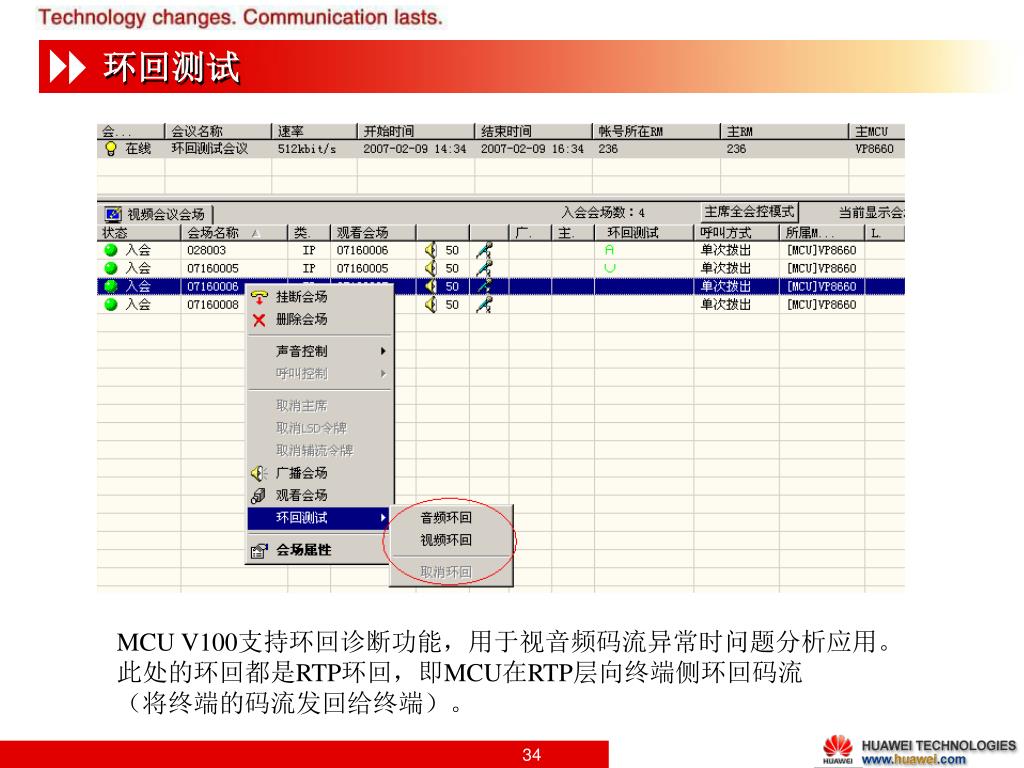Expand the 环回测试 submenu
This screenshot has height=768, width=1024.
point(320,518)
